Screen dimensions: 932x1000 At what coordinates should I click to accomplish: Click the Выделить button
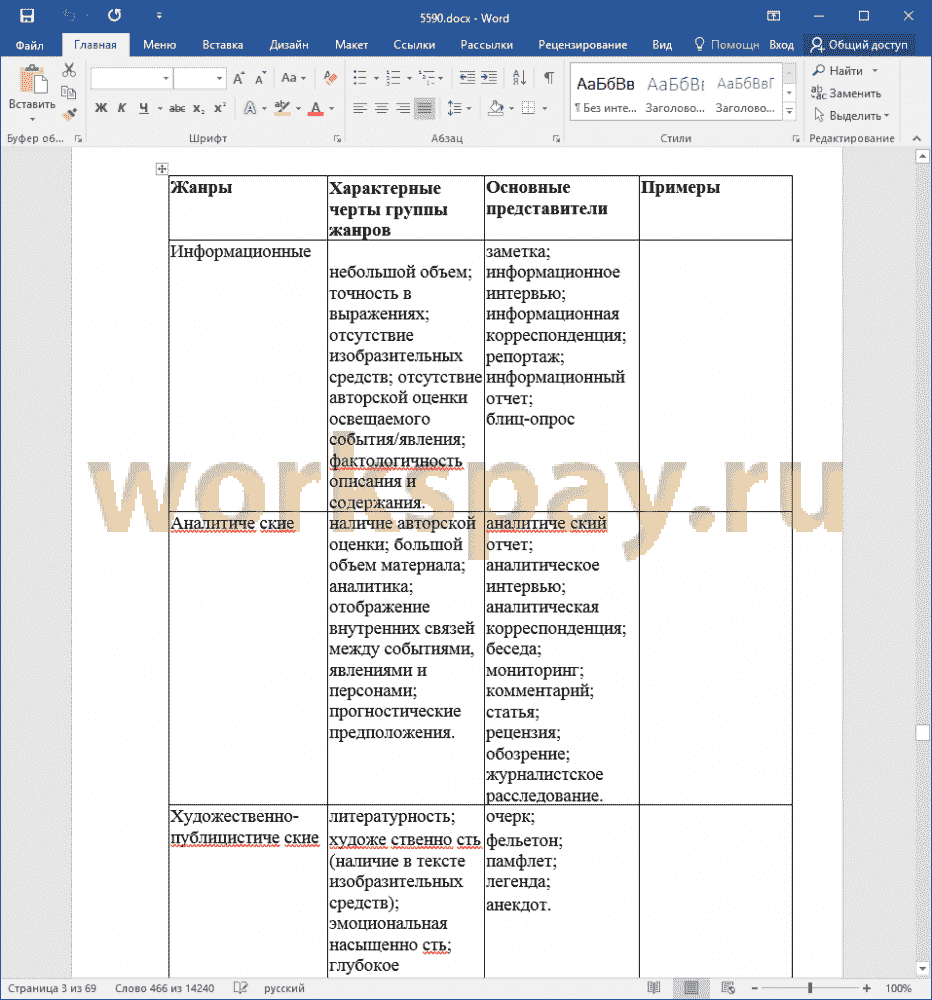[x=851, y=115]
